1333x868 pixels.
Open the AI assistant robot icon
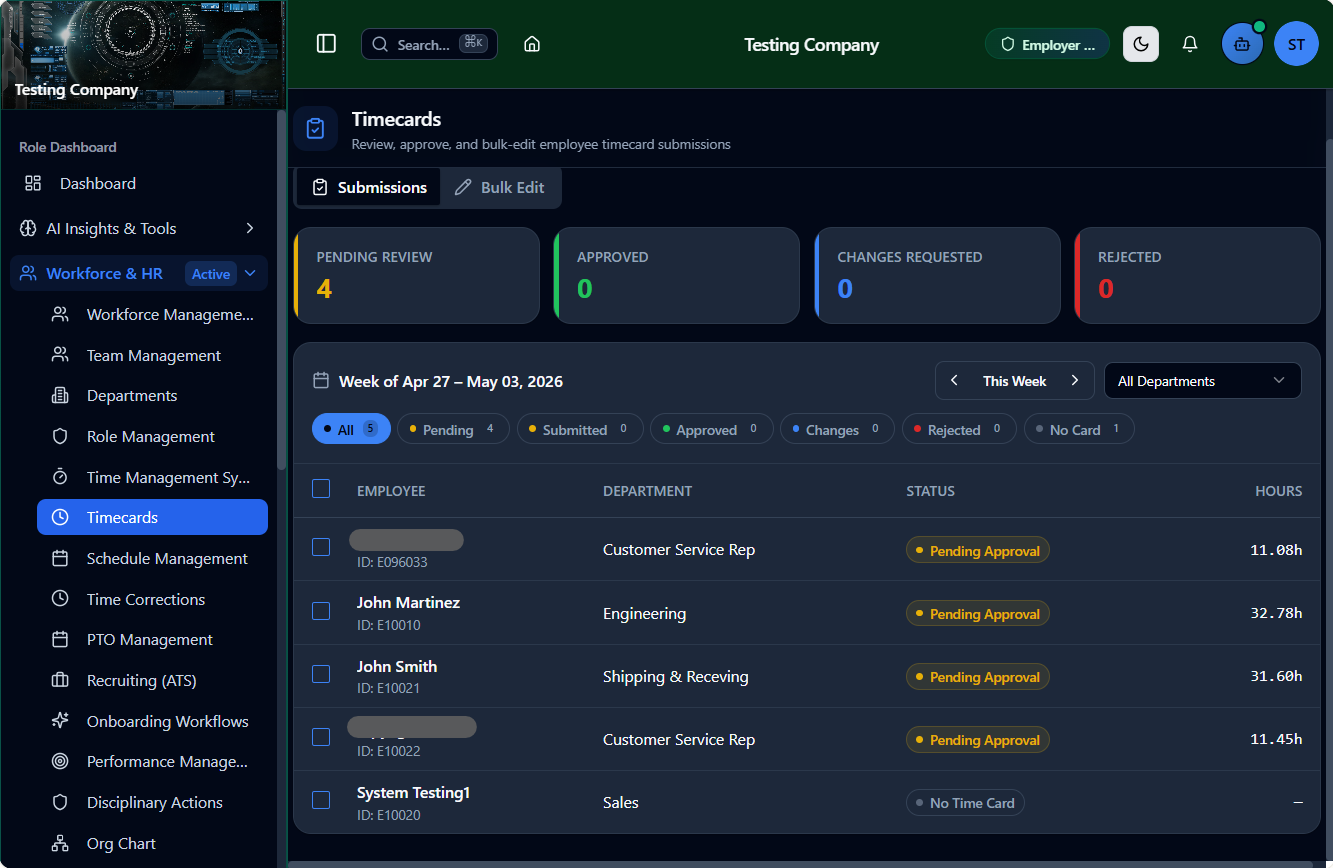click(x=1242, y=44)
